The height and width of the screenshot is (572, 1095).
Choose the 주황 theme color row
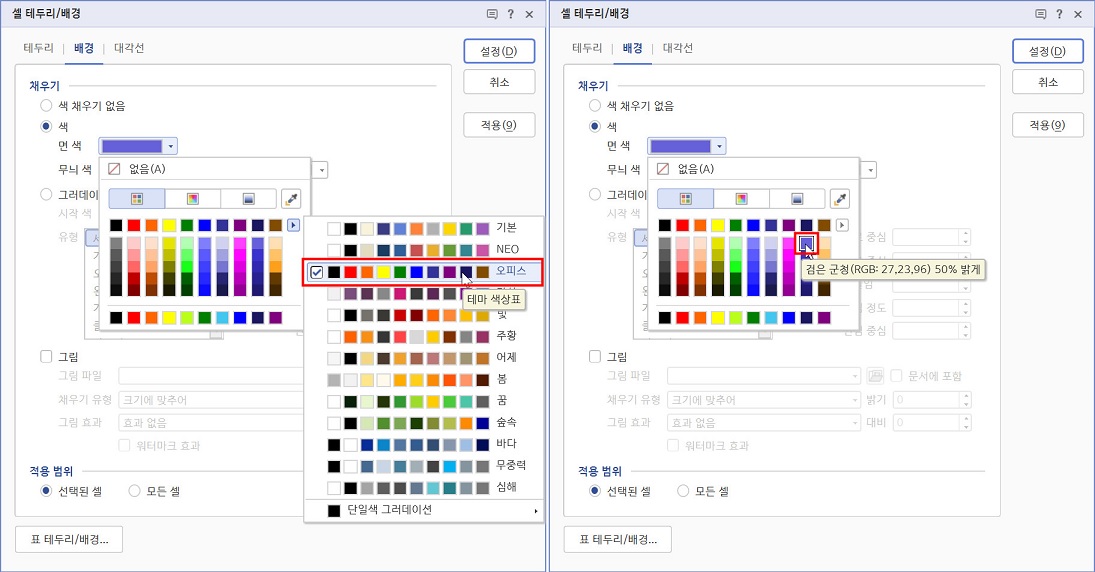point(424,336)
